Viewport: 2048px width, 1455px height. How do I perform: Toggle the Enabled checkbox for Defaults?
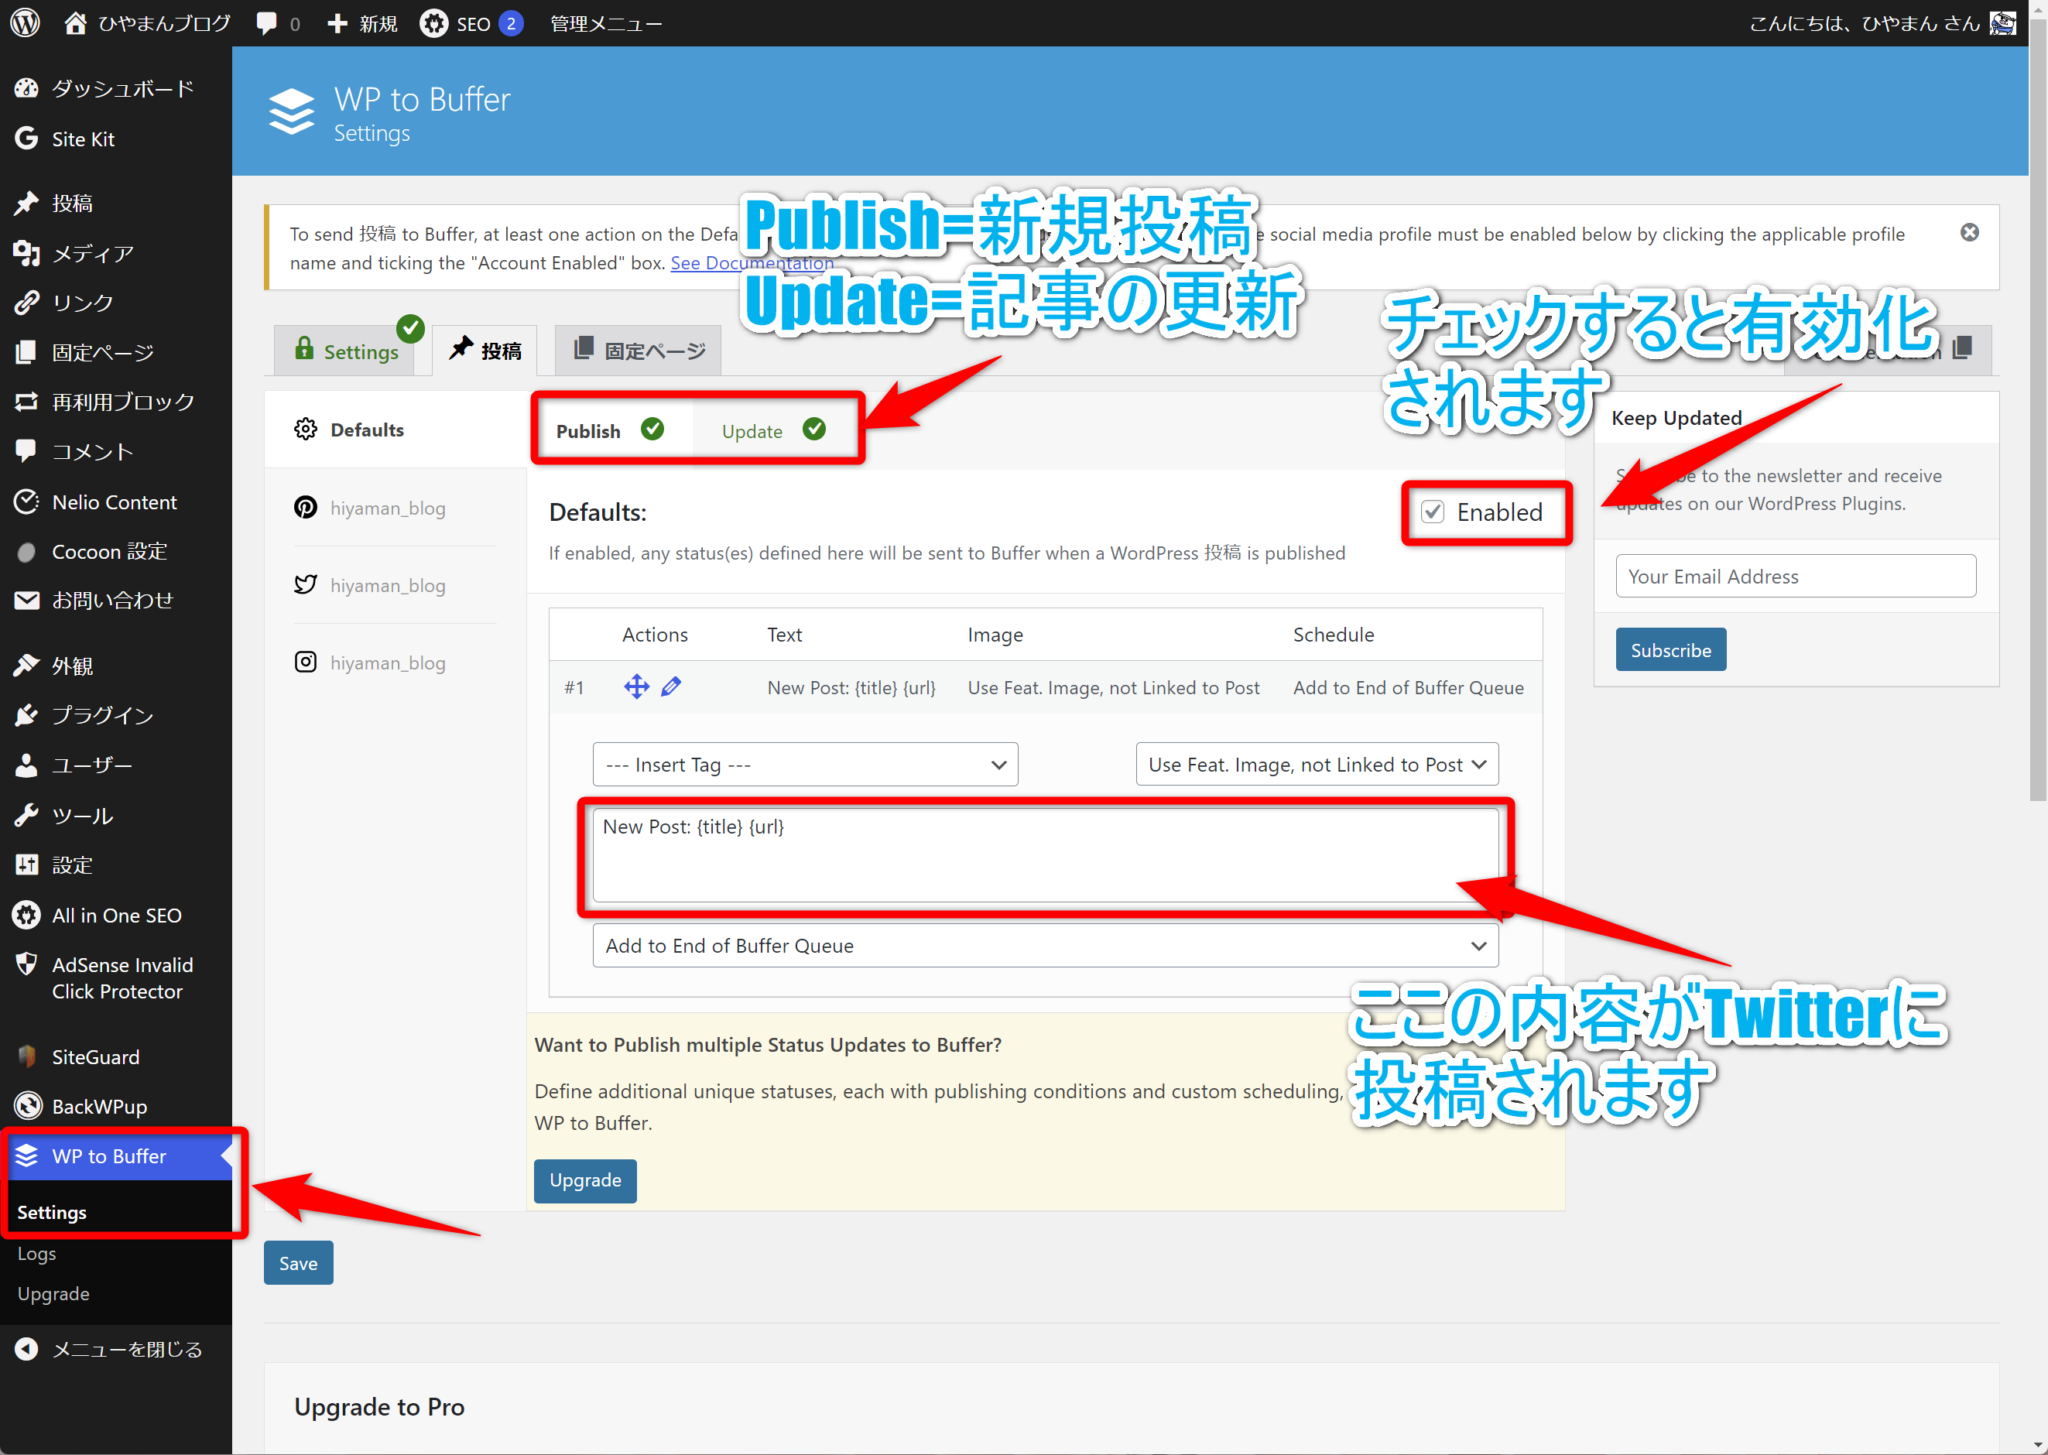[1434, 511]
